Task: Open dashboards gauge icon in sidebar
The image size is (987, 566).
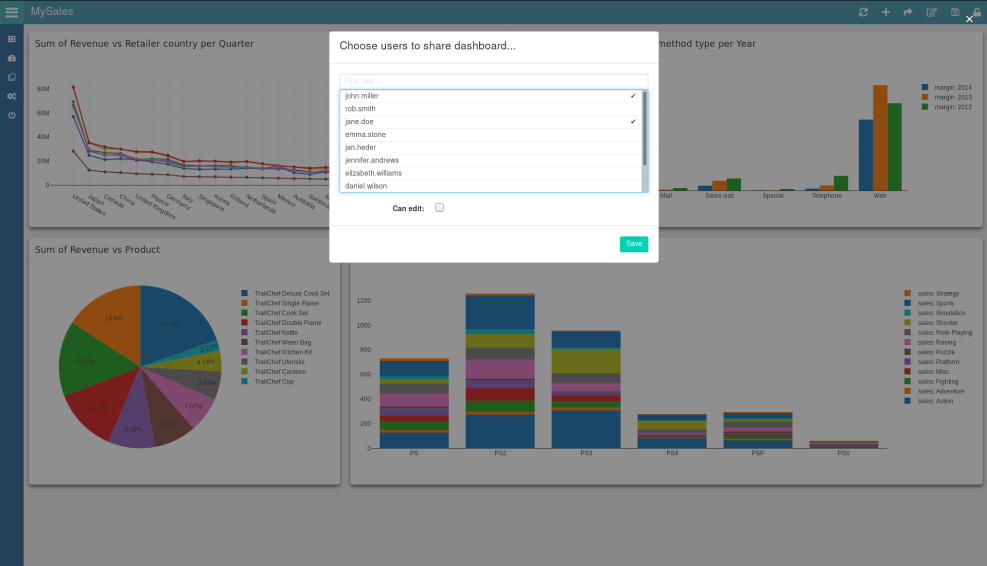Action: (x=12, y=58)
